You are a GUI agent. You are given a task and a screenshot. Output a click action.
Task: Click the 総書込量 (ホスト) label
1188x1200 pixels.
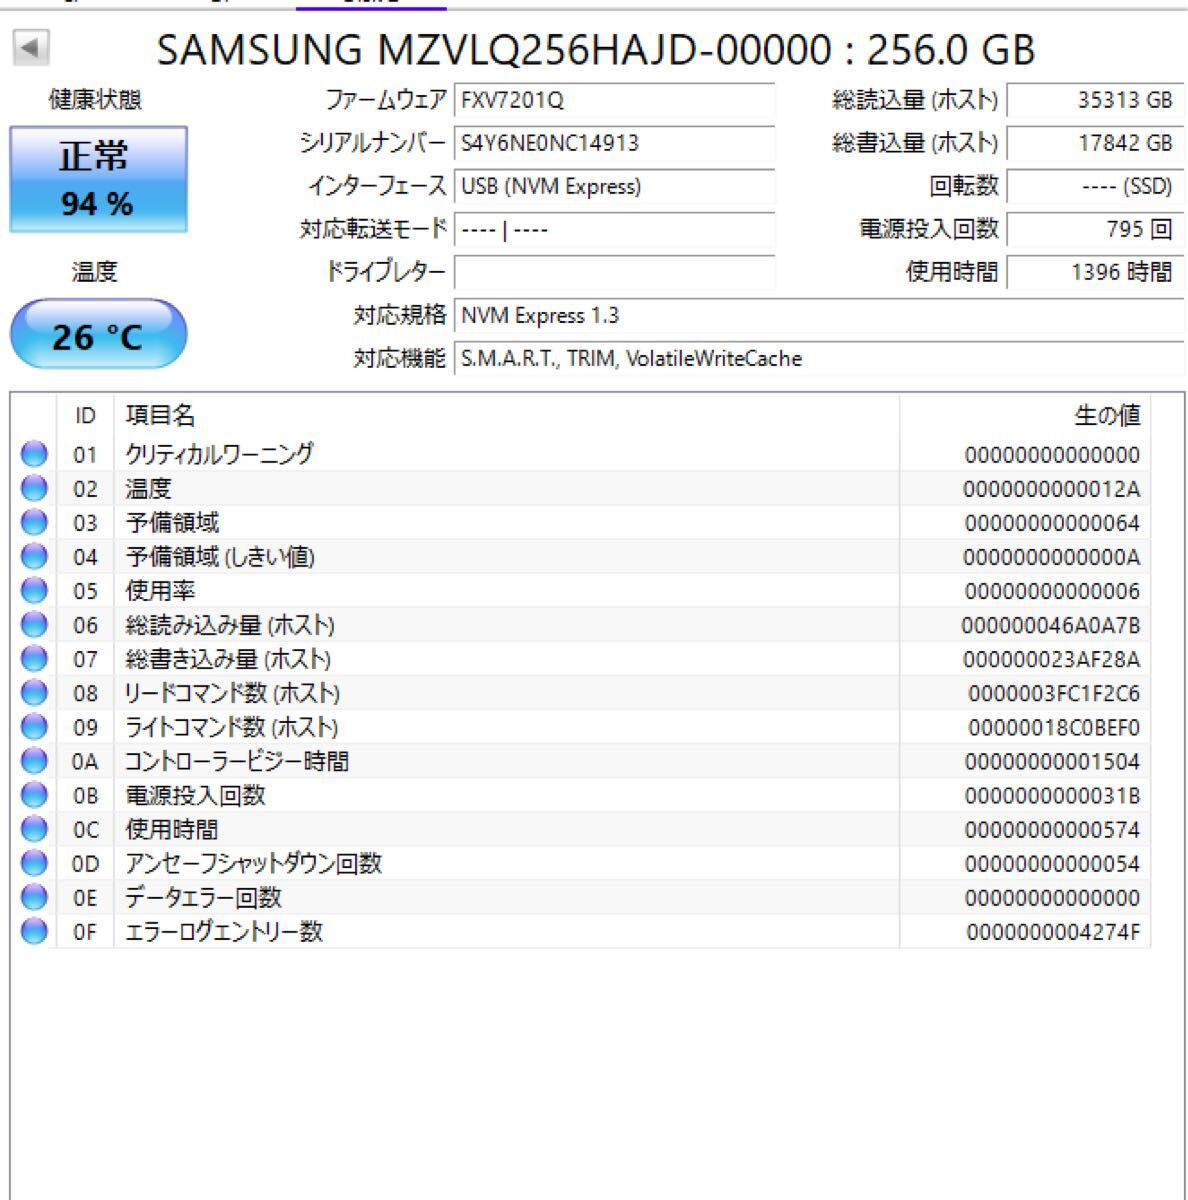coord(915,143)
